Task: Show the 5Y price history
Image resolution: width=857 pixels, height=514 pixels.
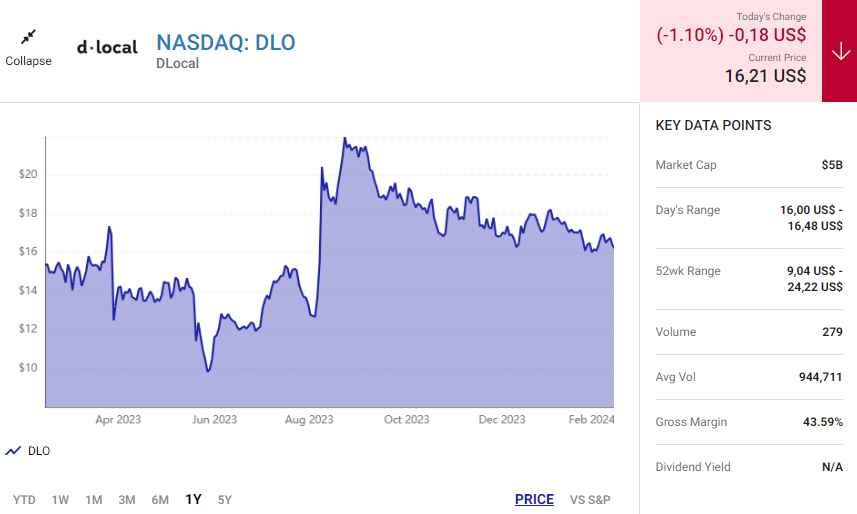Action: (x=224, y=499)
